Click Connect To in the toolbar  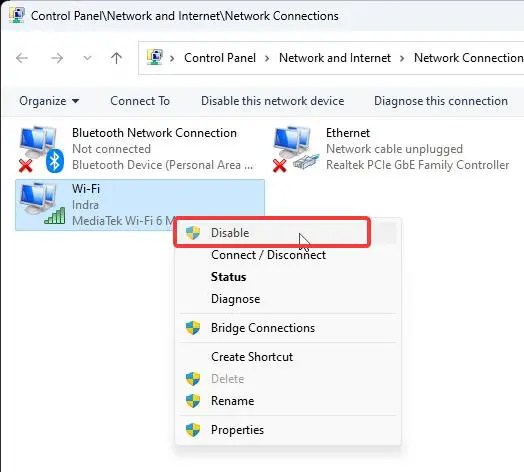pyautogui.click(x=140, y=101)
